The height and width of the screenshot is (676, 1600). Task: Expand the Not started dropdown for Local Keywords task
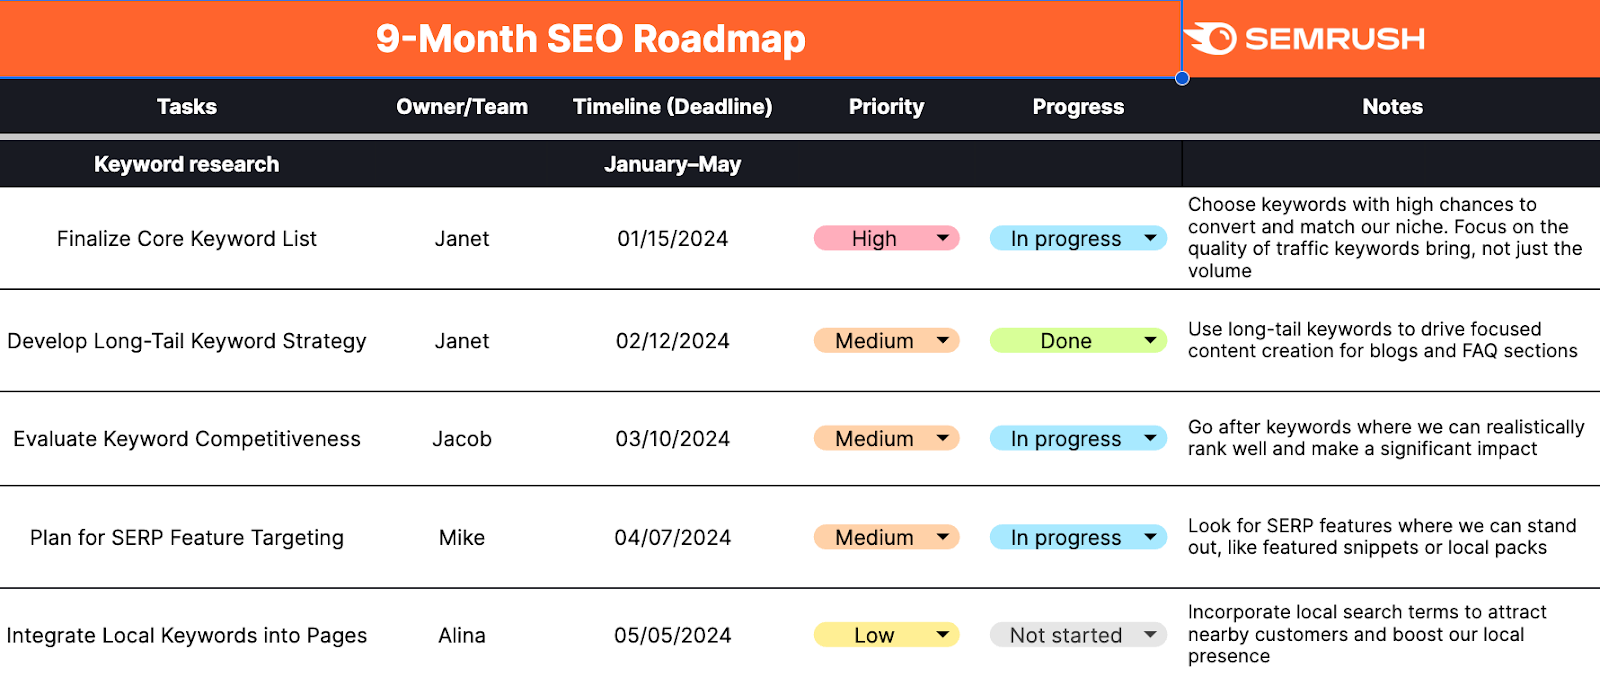(1146, 635)
